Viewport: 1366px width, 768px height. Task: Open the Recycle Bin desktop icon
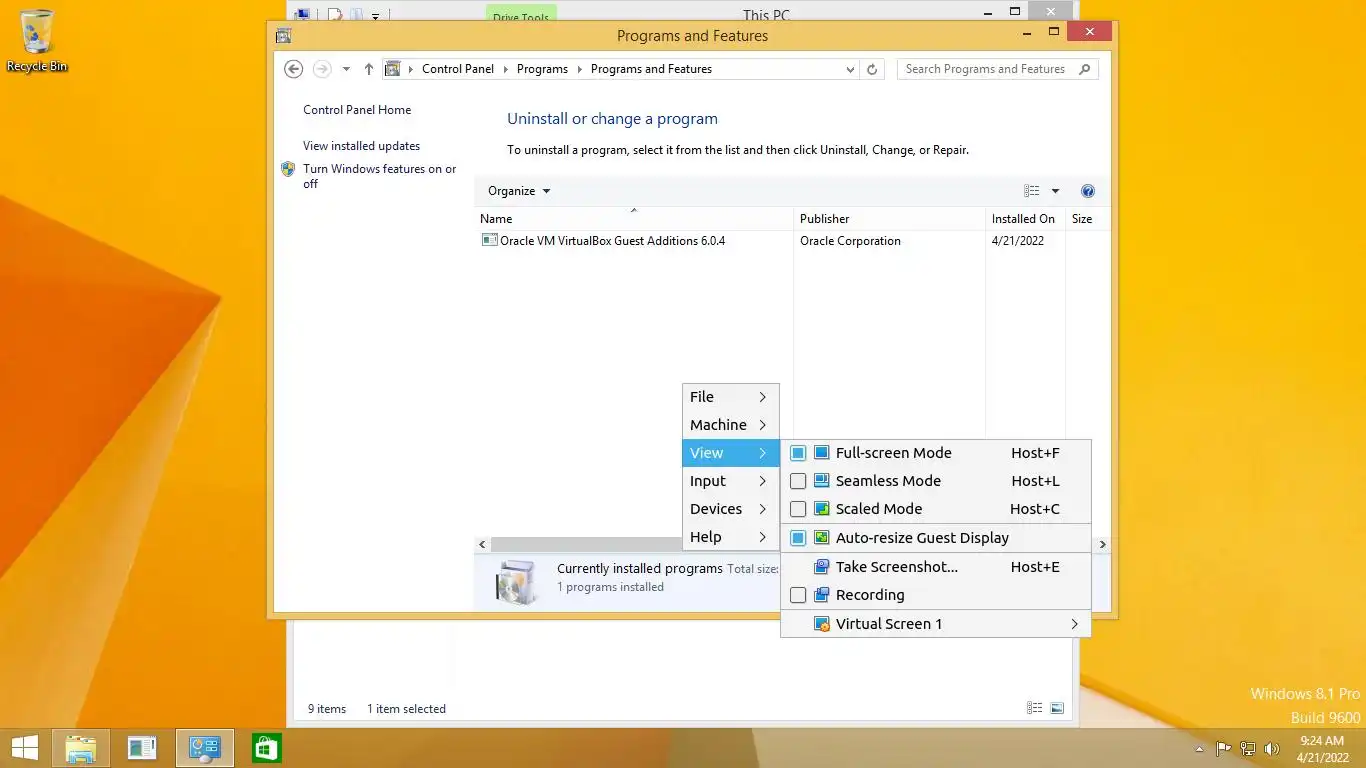[37, 41]
